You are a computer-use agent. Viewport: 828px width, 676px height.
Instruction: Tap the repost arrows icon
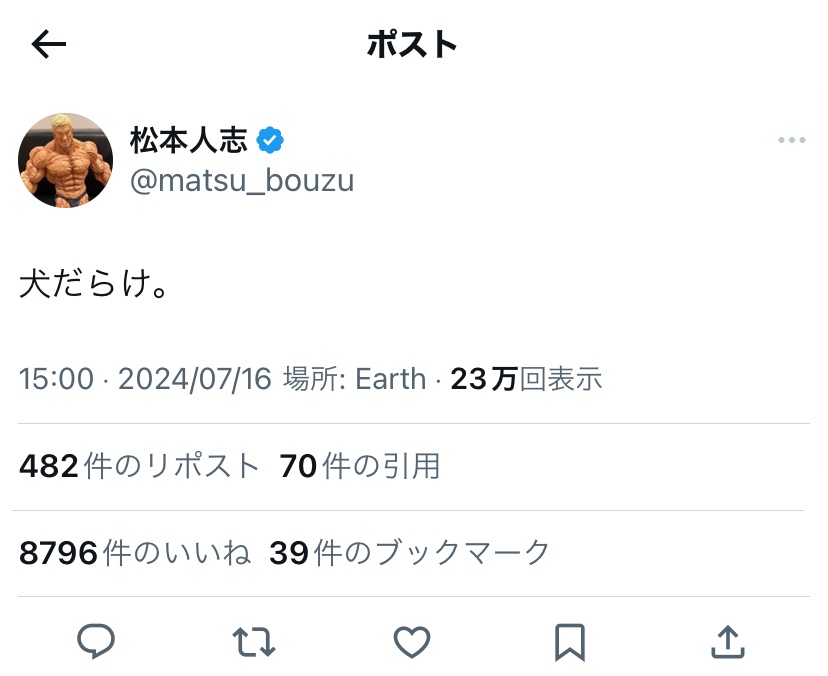254,641
